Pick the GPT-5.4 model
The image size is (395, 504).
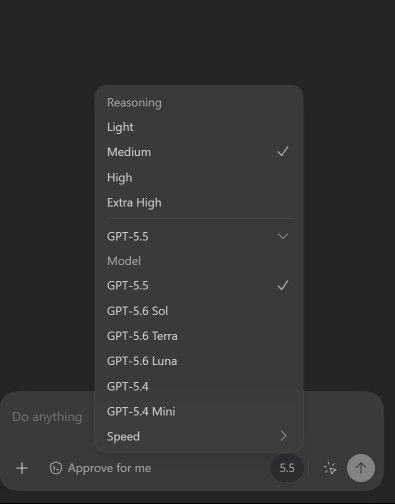(x=199, y=386)
